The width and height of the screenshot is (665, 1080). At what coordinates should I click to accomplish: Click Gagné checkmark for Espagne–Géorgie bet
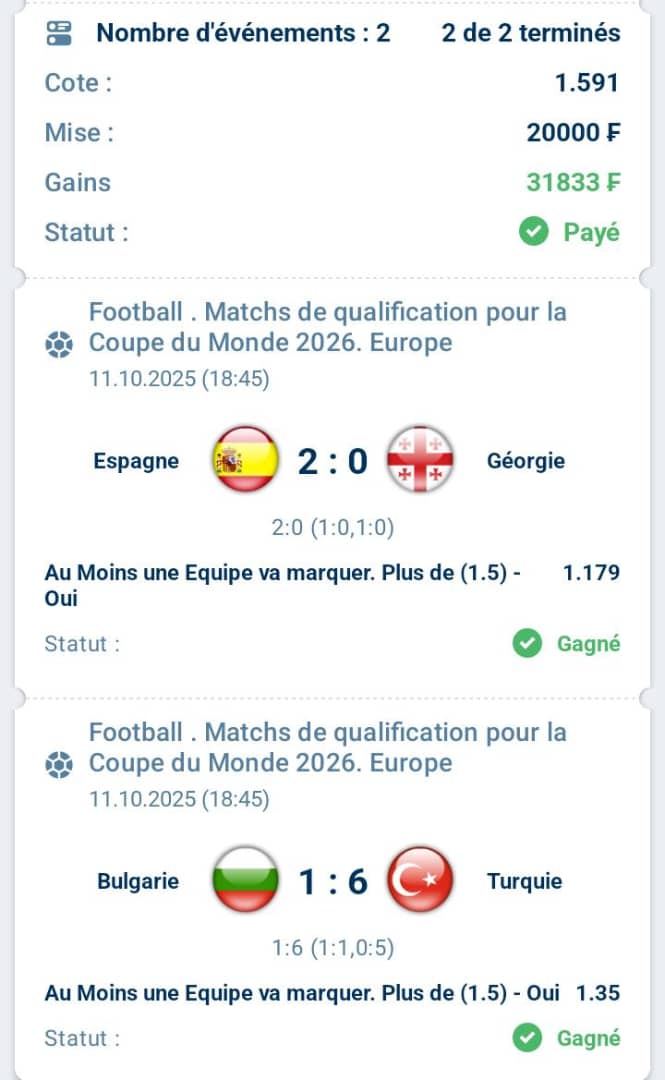click(x=527, y=644)
